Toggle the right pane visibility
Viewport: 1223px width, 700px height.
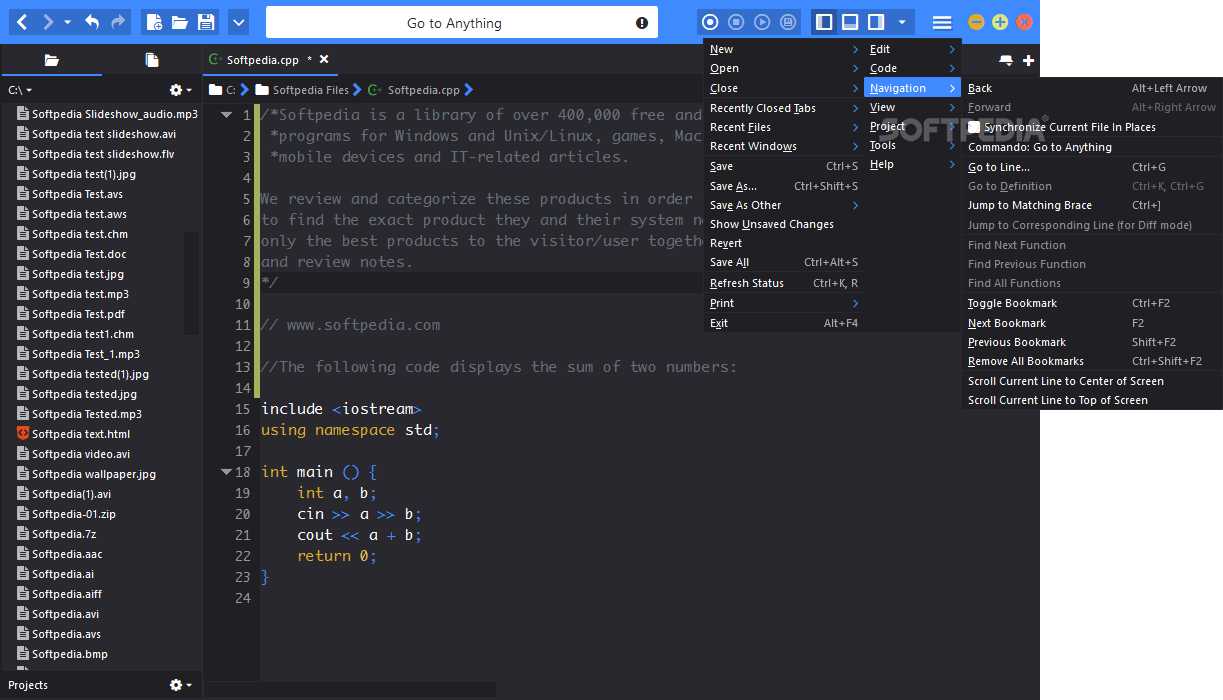[878, 22]
